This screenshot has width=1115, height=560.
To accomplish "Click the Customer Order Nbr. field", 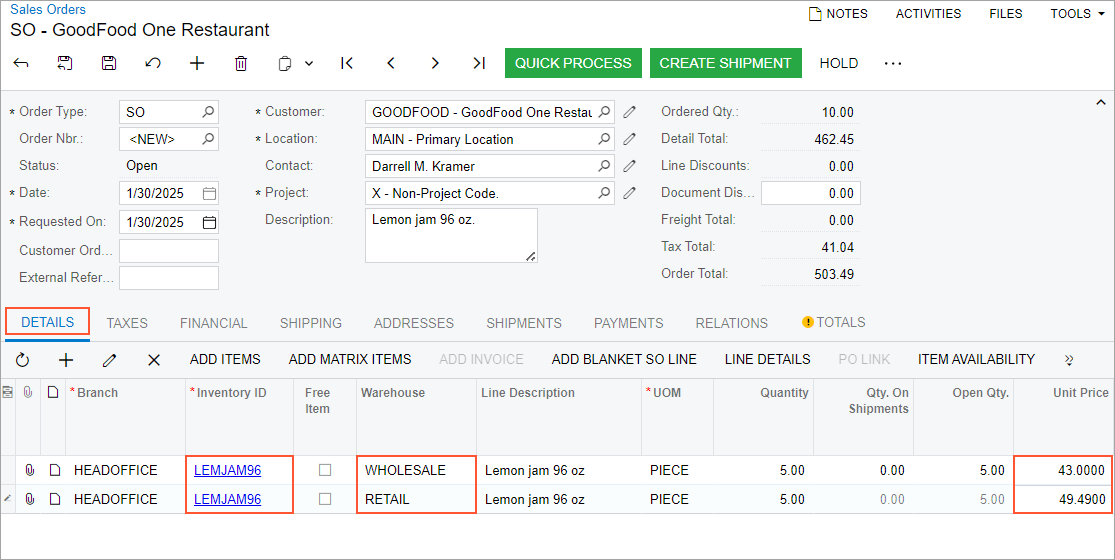I will 168,251.
